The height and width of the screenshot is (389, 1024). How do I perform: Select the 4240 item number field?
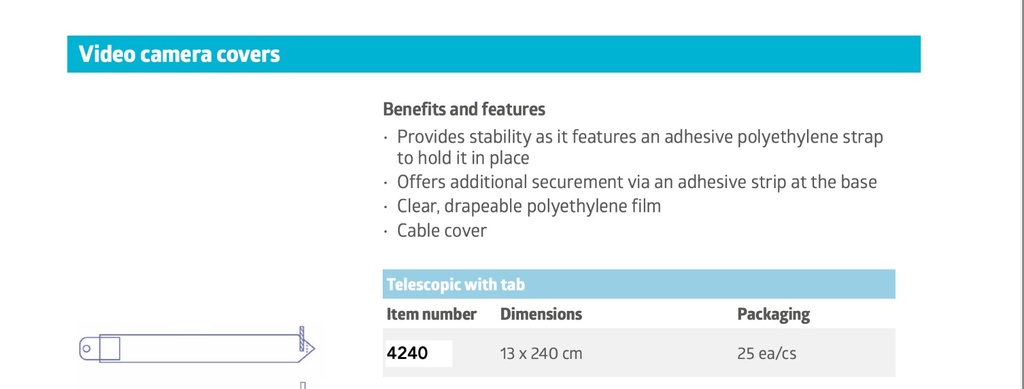point(419,353)
